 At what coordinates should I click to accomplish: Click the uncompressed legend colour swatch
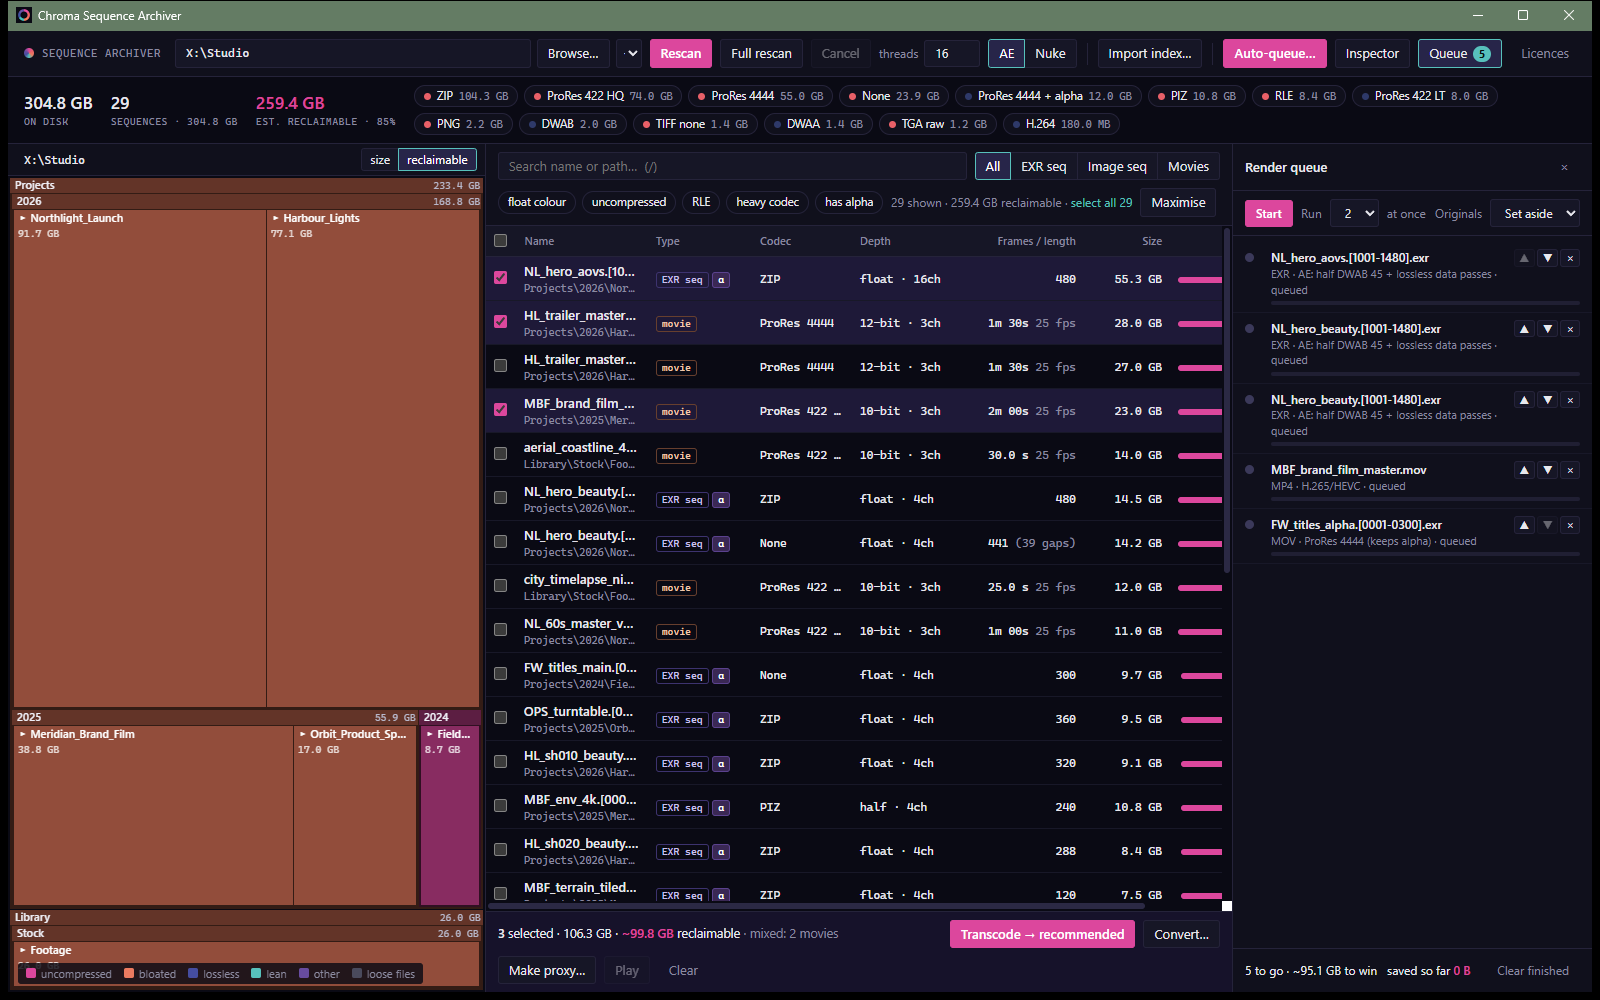[31, 974]
